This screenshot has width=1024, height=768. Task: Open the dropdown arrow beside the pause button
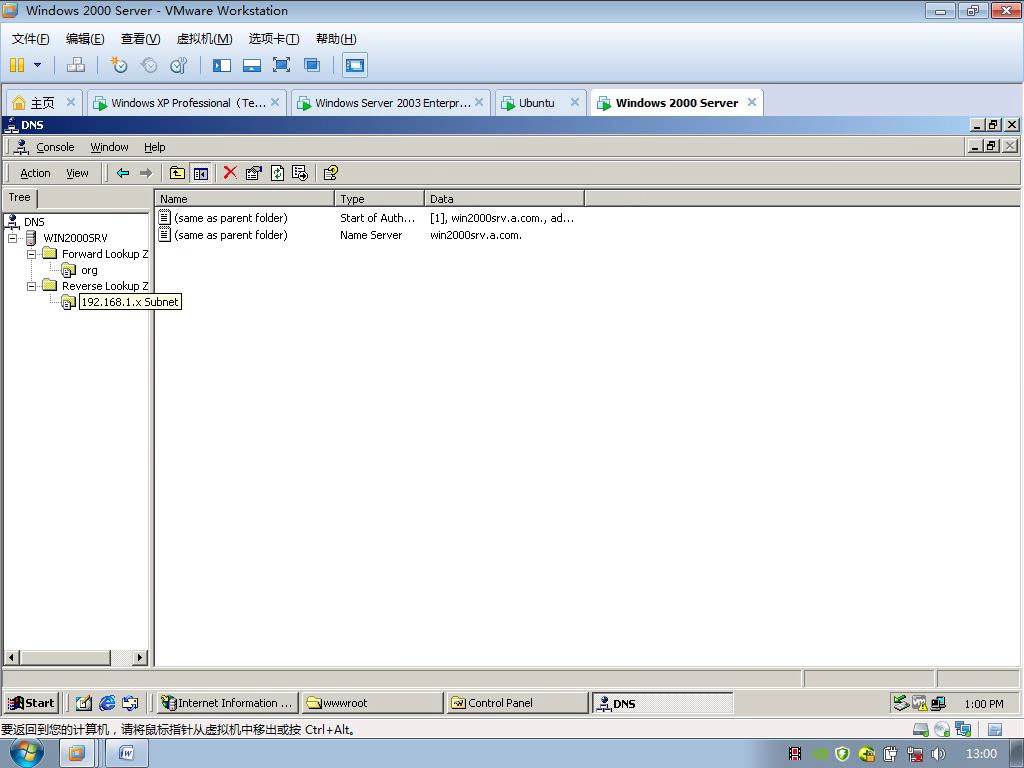[x=37, y=65]
